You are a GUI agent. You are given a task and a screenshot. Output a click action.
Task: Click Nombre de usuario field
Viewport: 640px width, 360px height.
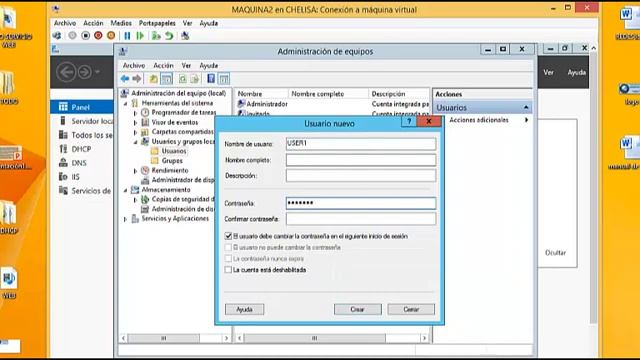[361, 144]
